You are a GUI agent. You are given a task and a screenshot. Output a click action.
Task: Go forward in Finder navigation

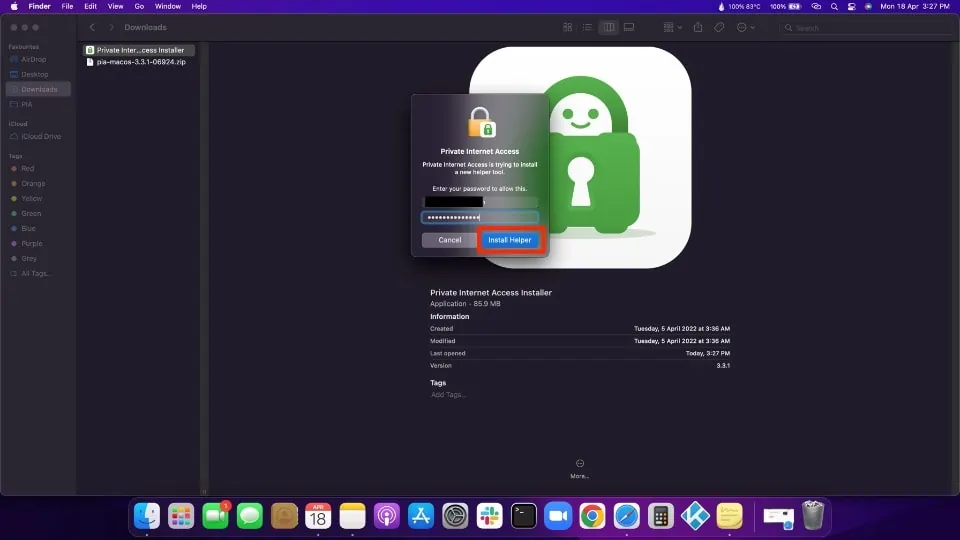coord(111,28)
